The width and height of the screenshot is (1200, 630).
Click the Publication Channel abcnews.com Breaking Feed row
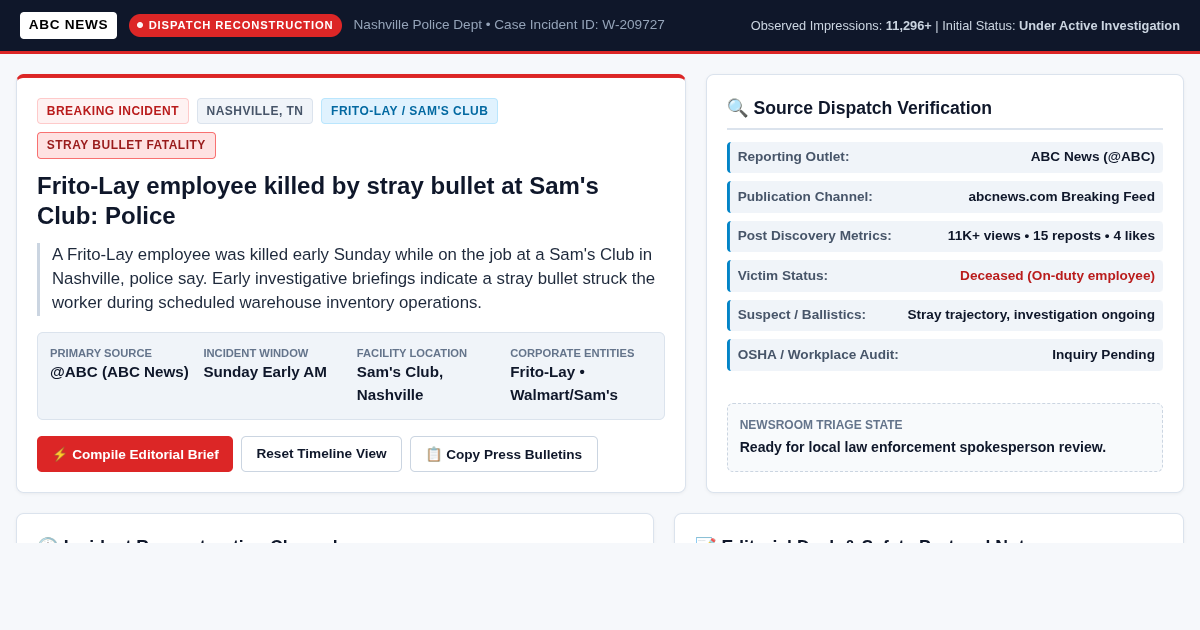945,197
